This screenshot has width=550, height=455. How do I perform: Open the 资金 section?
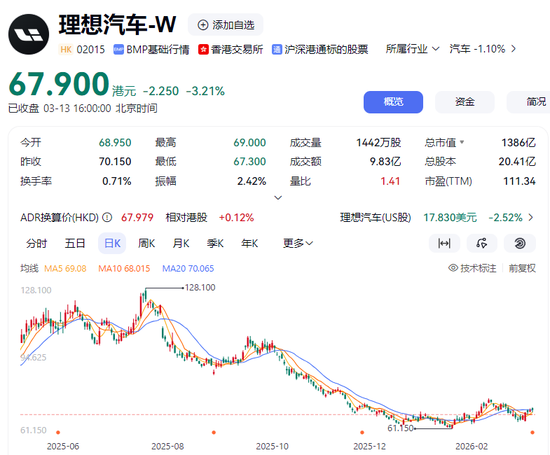coord(465,102)
